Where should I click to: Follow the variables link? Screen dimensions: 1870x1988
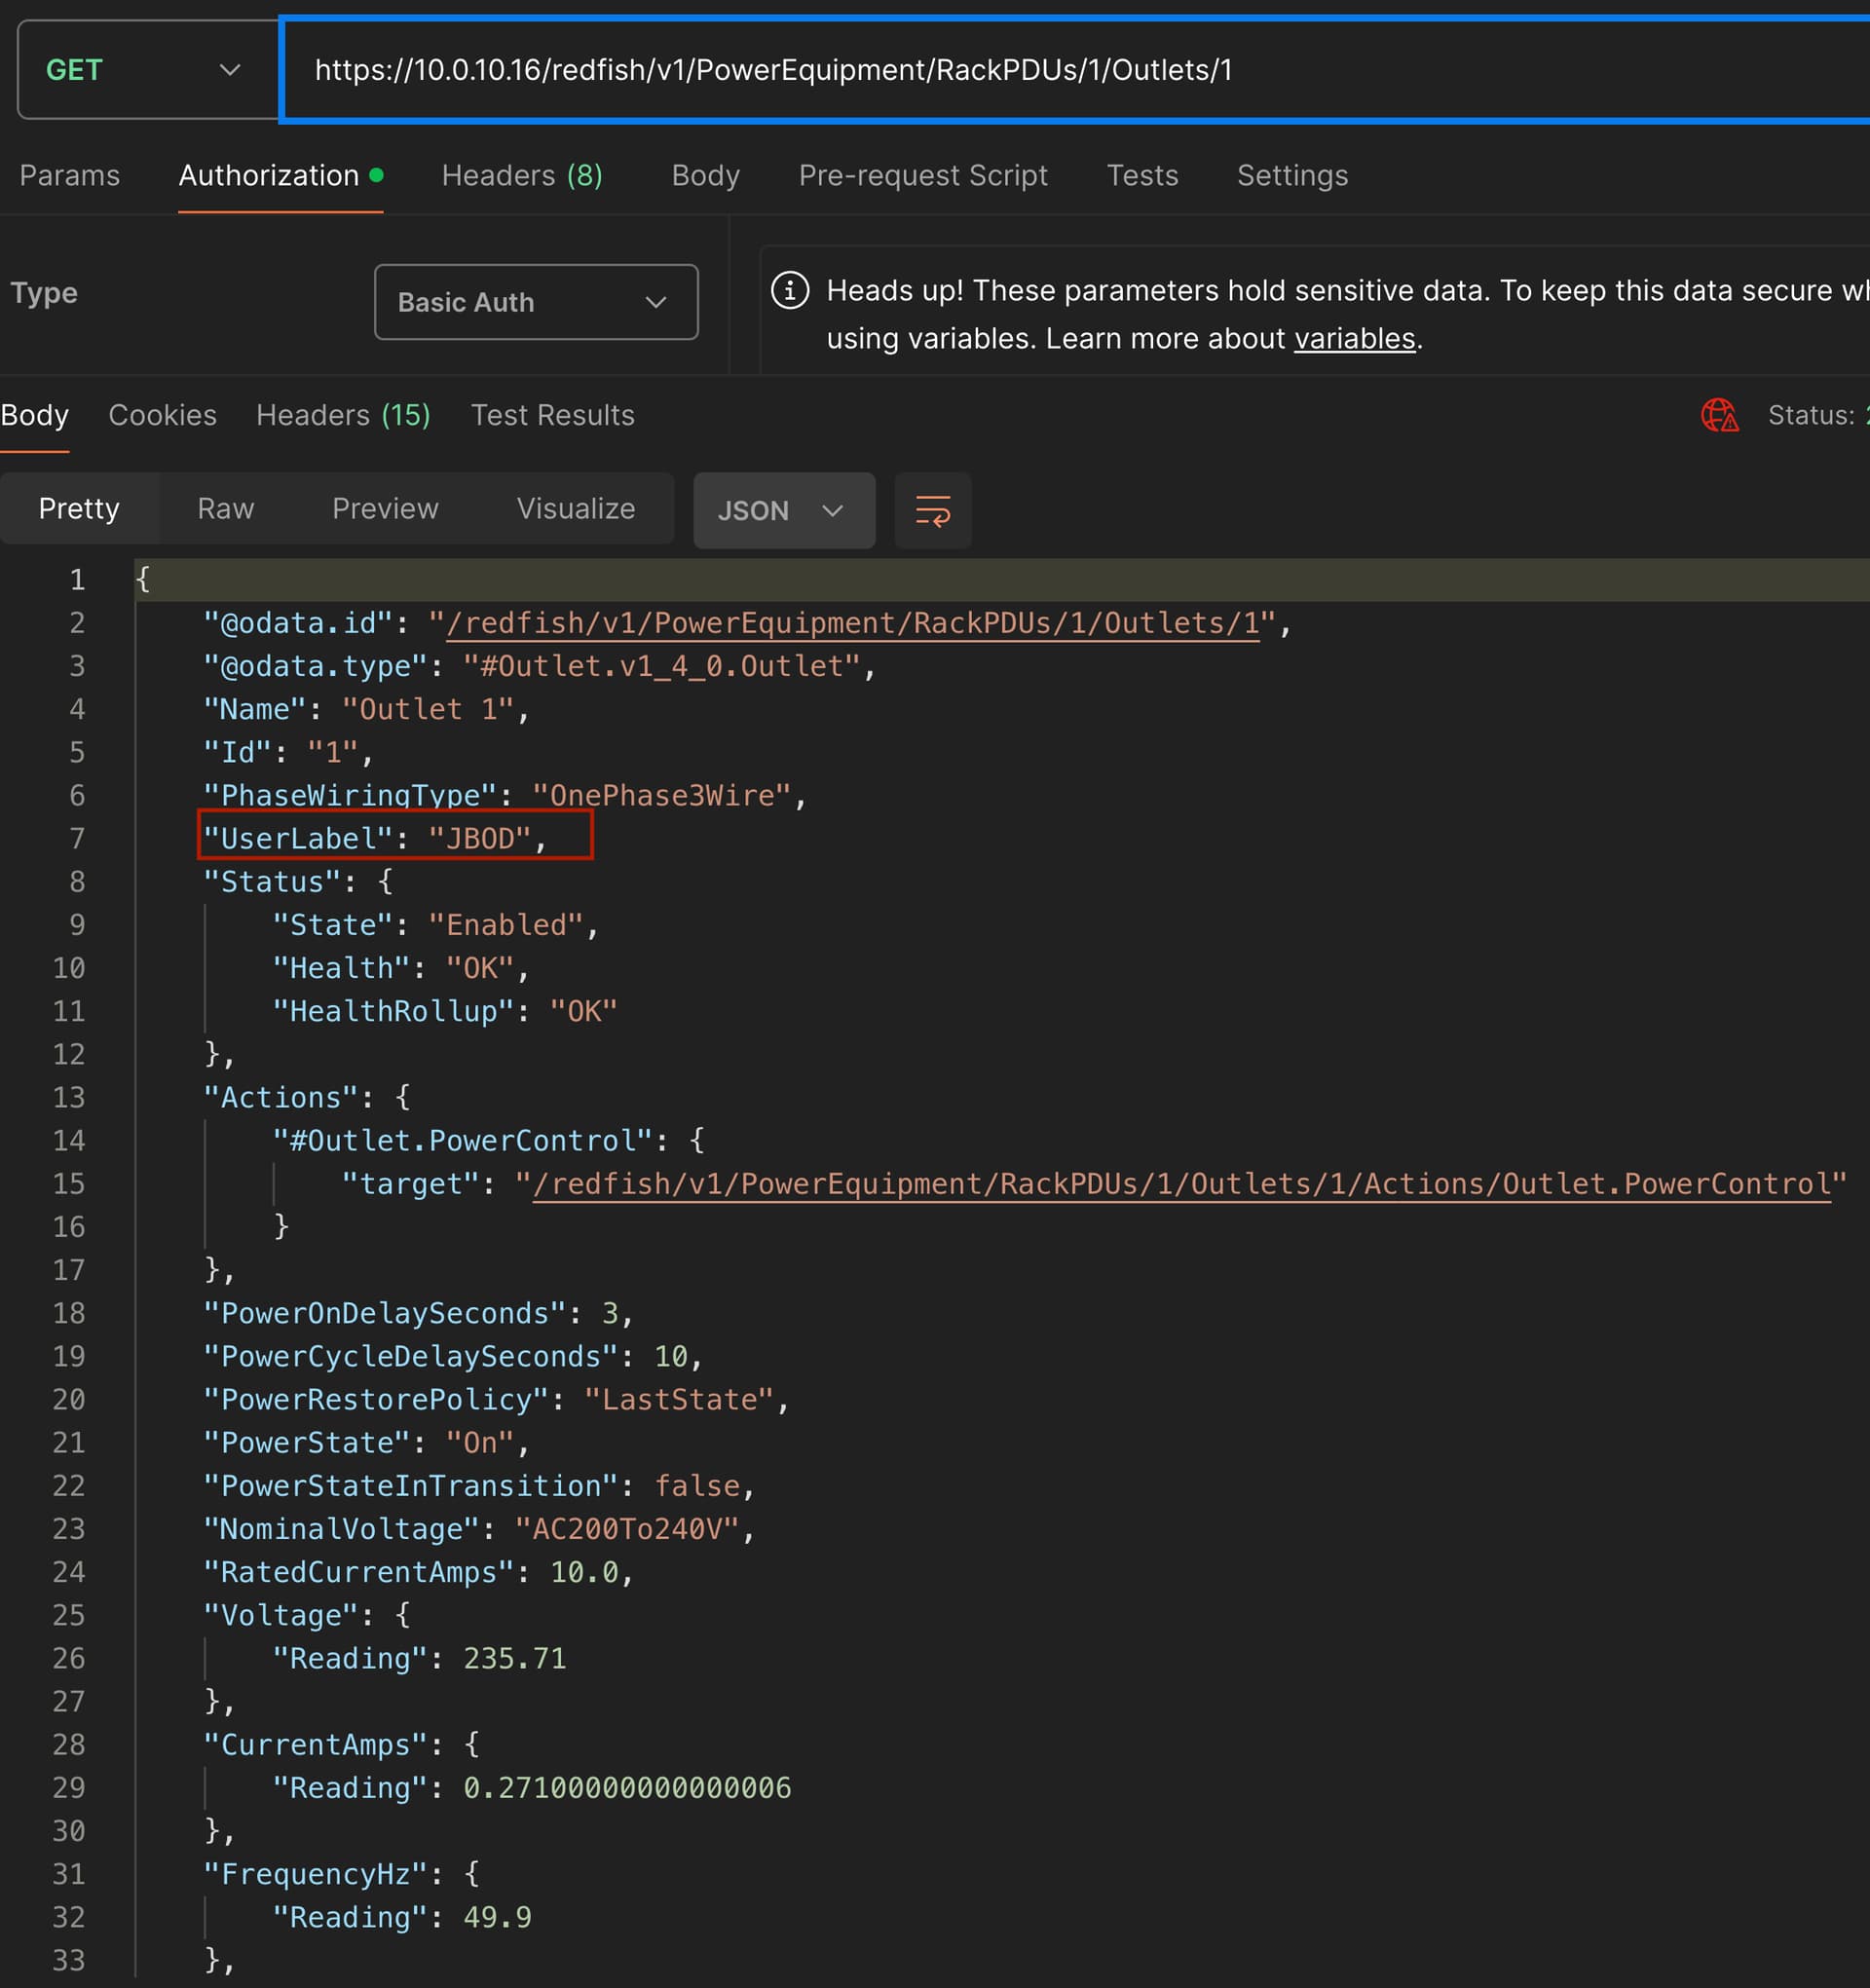[x=1354, y=339]
